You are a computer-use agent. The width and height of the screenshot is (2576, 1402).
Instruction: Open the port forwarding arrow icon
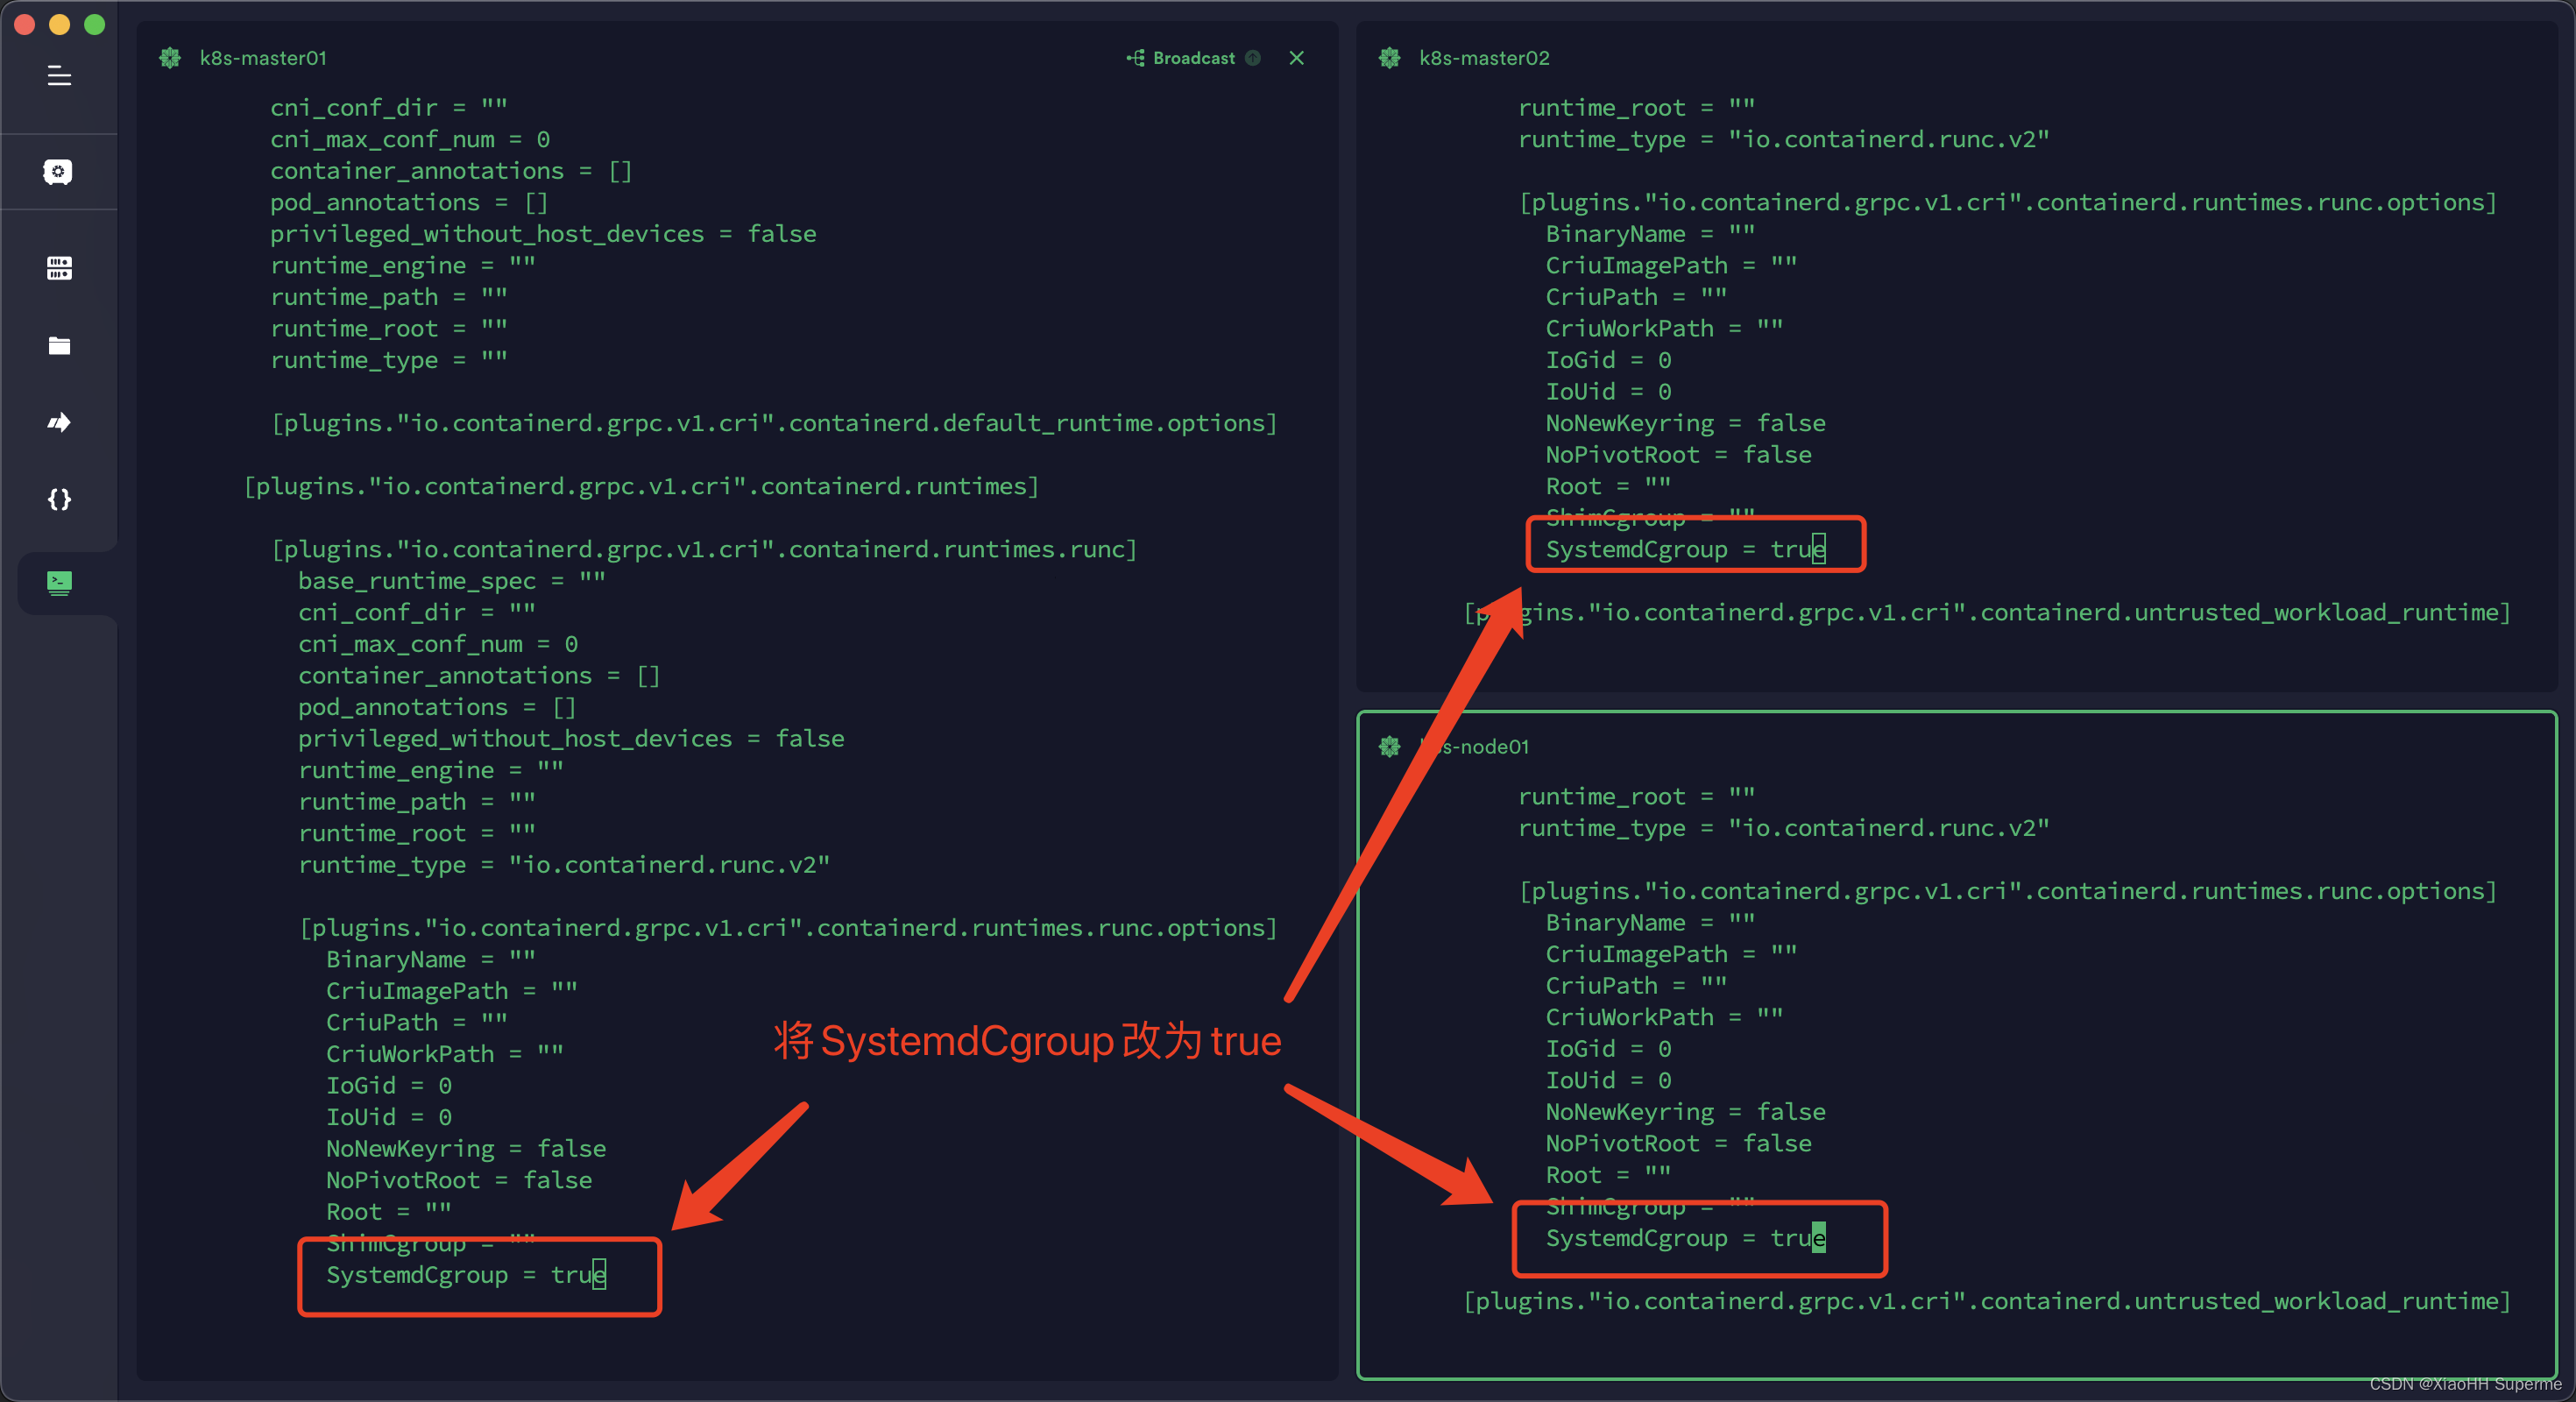[59, 423]
